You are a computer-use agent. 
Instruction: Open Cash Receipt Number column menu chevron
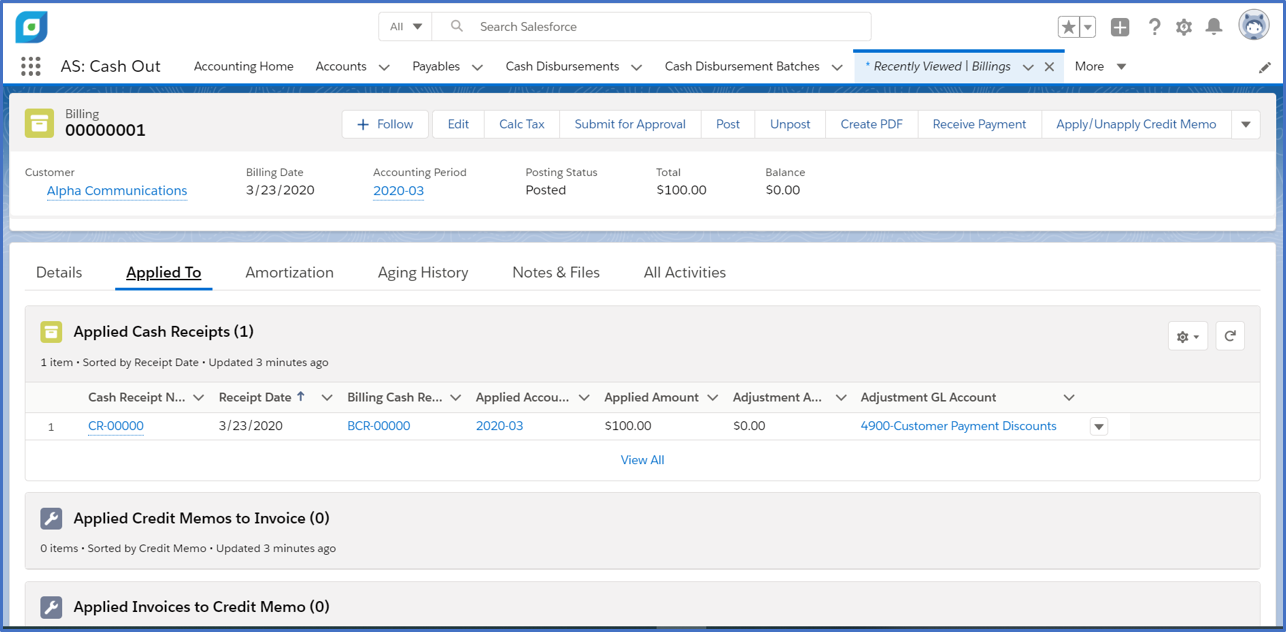pos(198,398)
